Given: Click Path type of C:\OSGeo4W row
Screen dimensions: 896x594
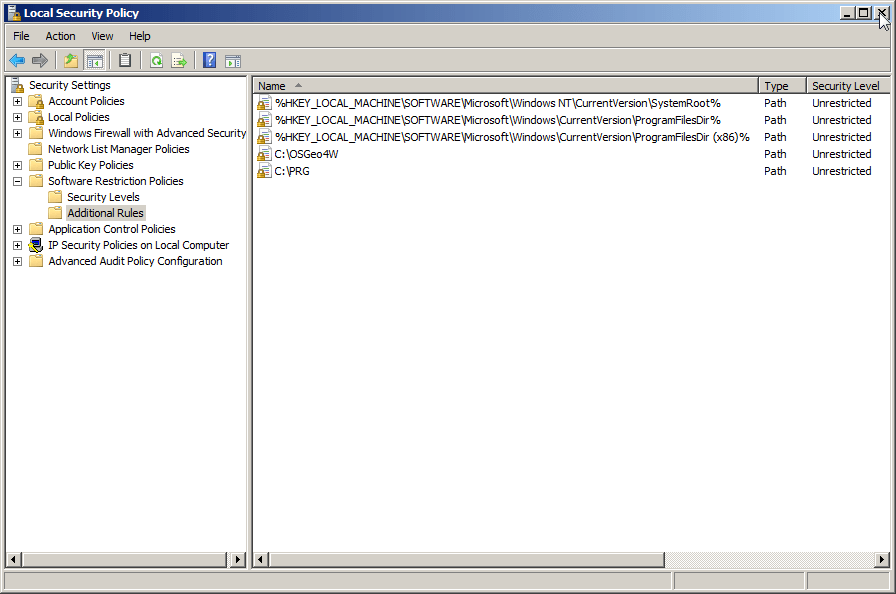Looking at the screenshot, I should [775, 154].
